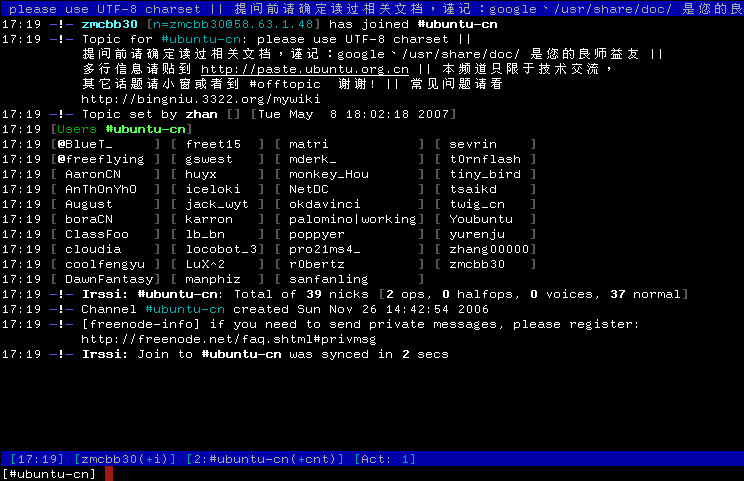
Task: Select nick monkey_Hou in user list
Action: click(x=329, y=174)
